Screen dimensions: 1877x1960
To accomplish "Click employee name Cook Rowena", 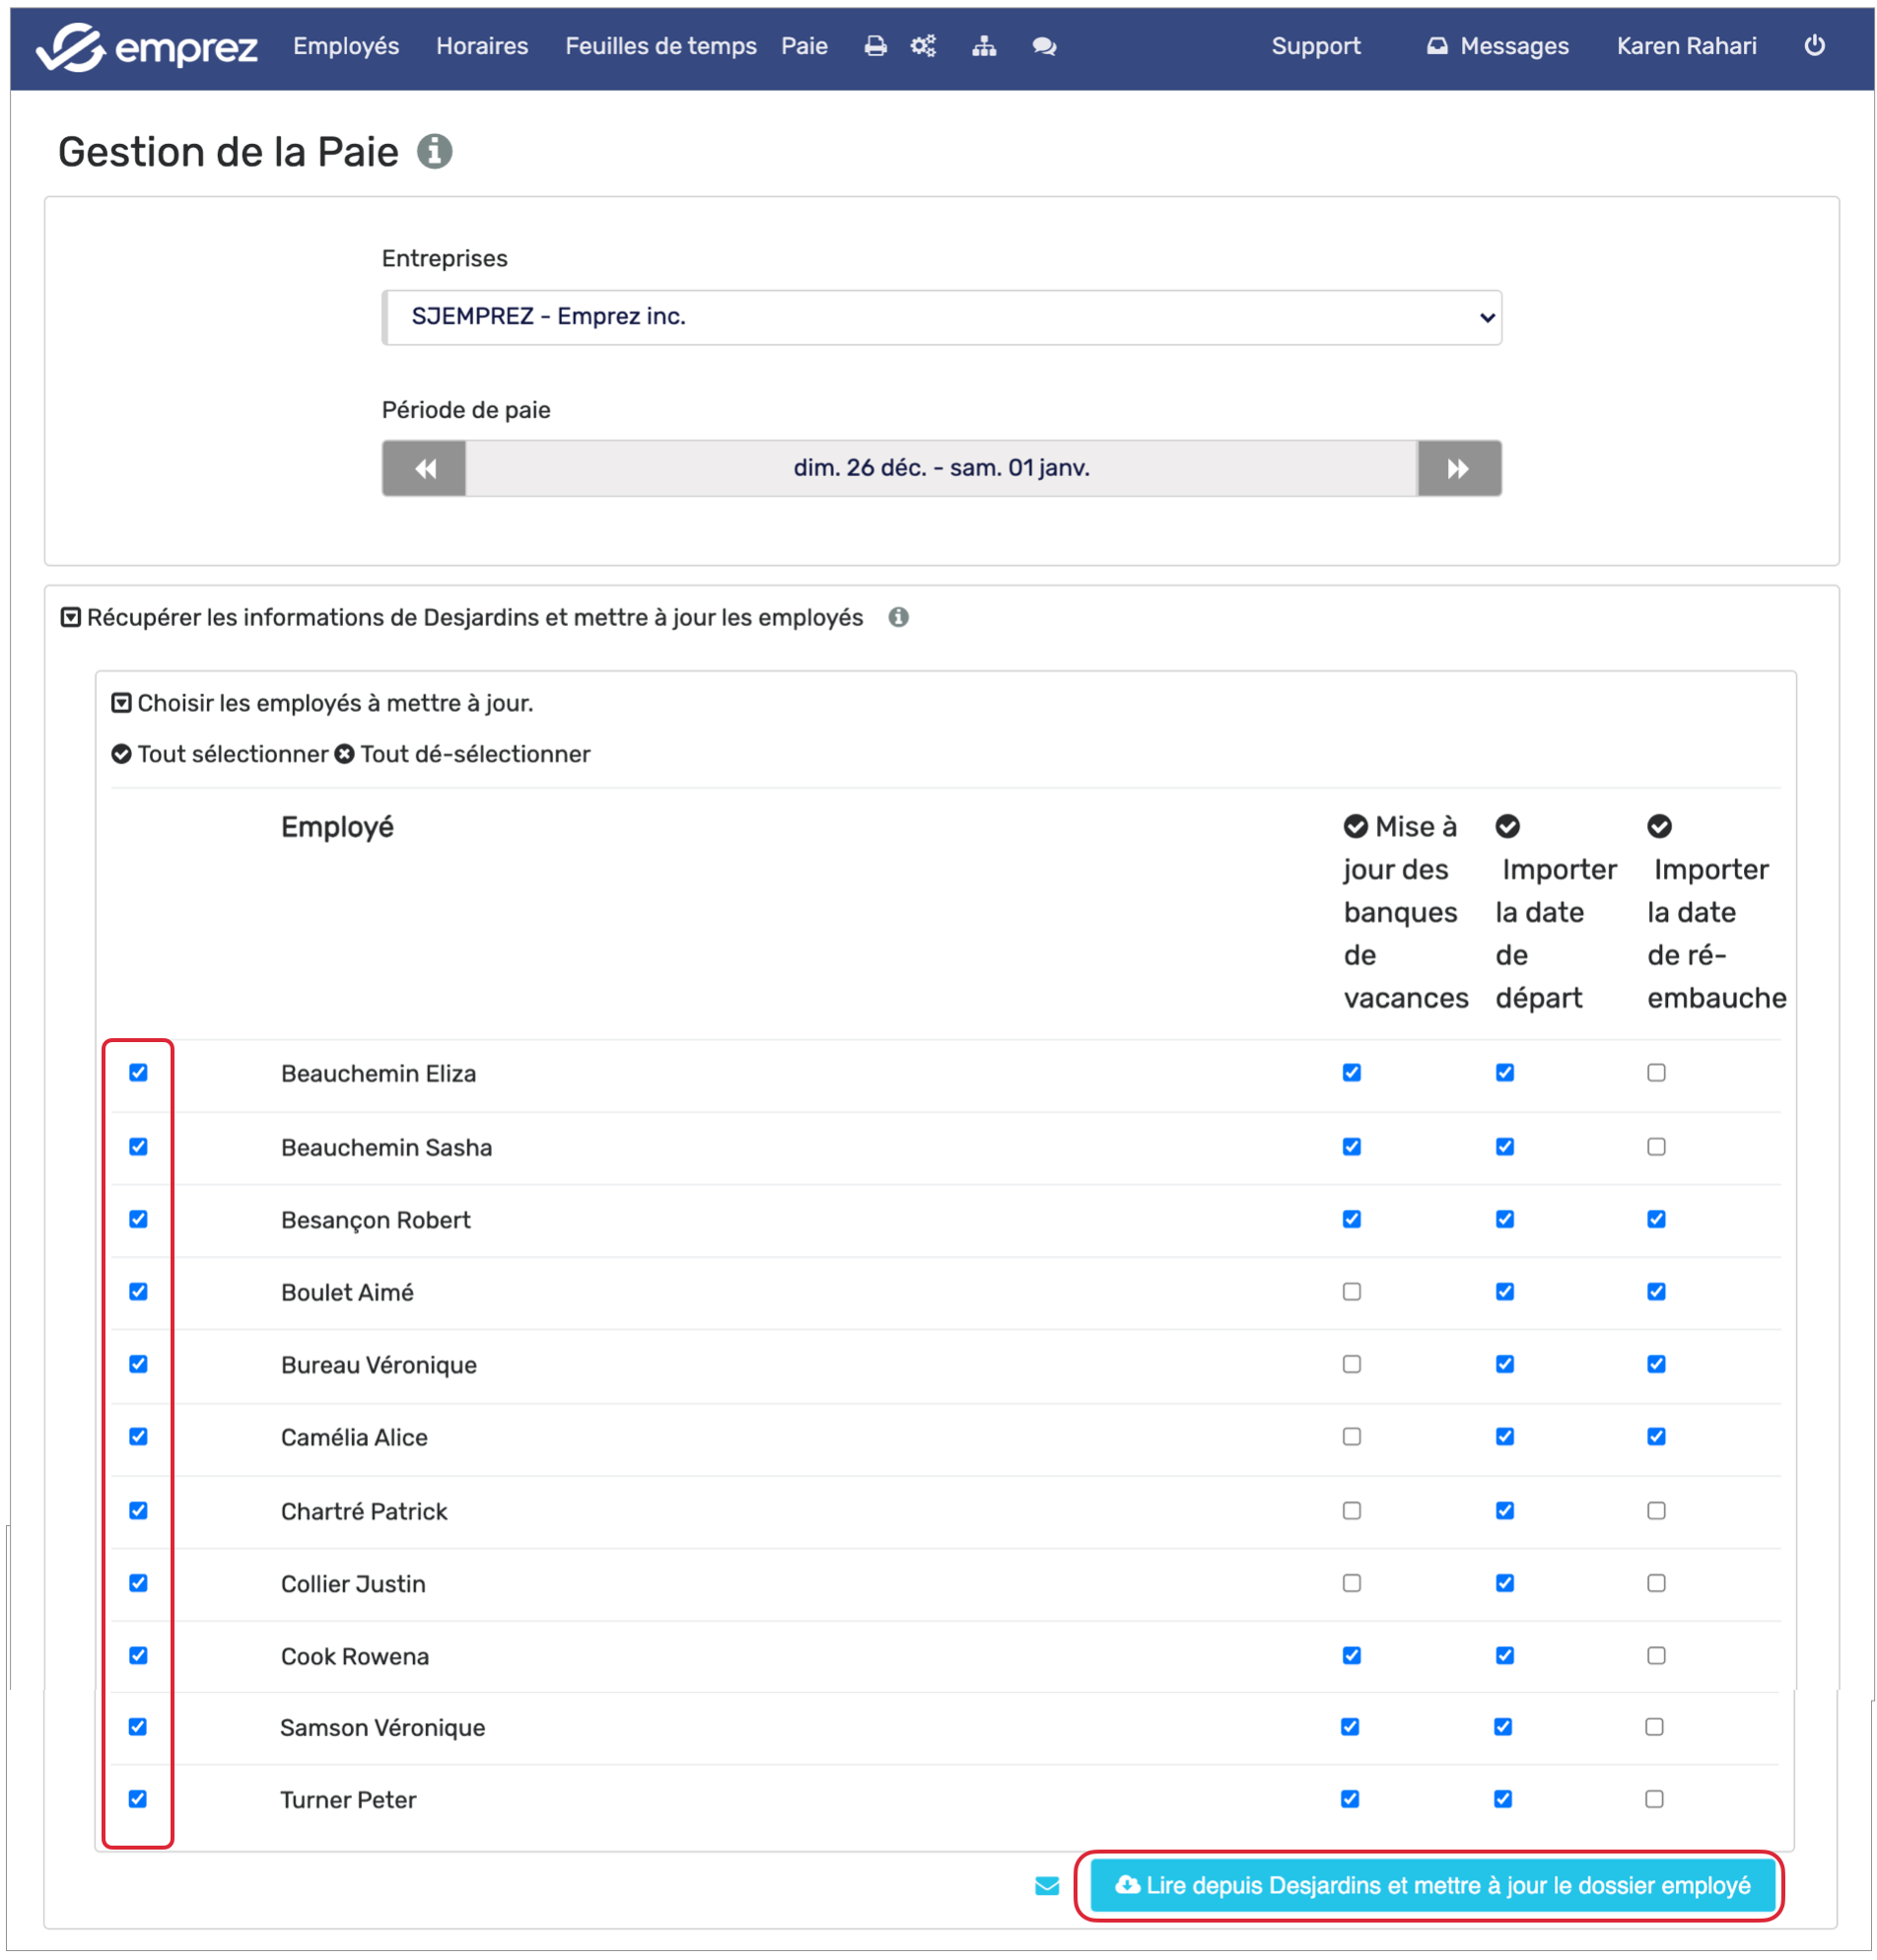I will click(x=355, y=1657).
